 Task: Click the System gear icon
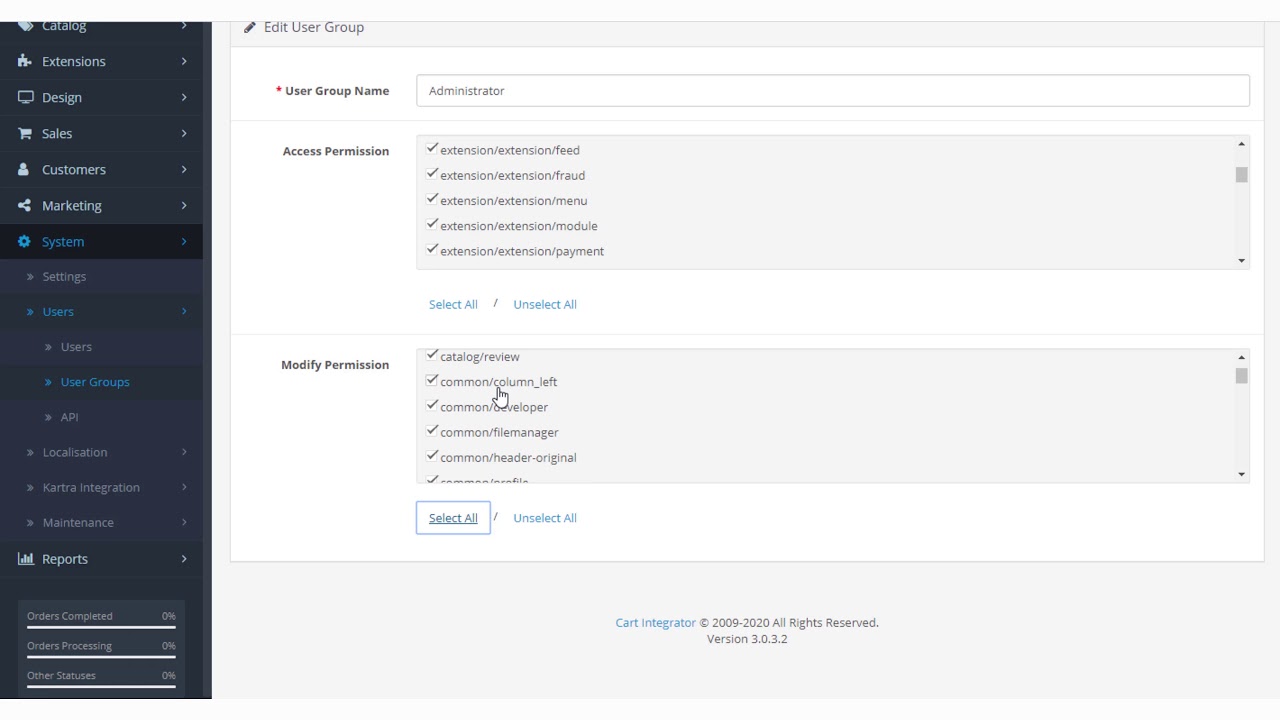point(25,241)
